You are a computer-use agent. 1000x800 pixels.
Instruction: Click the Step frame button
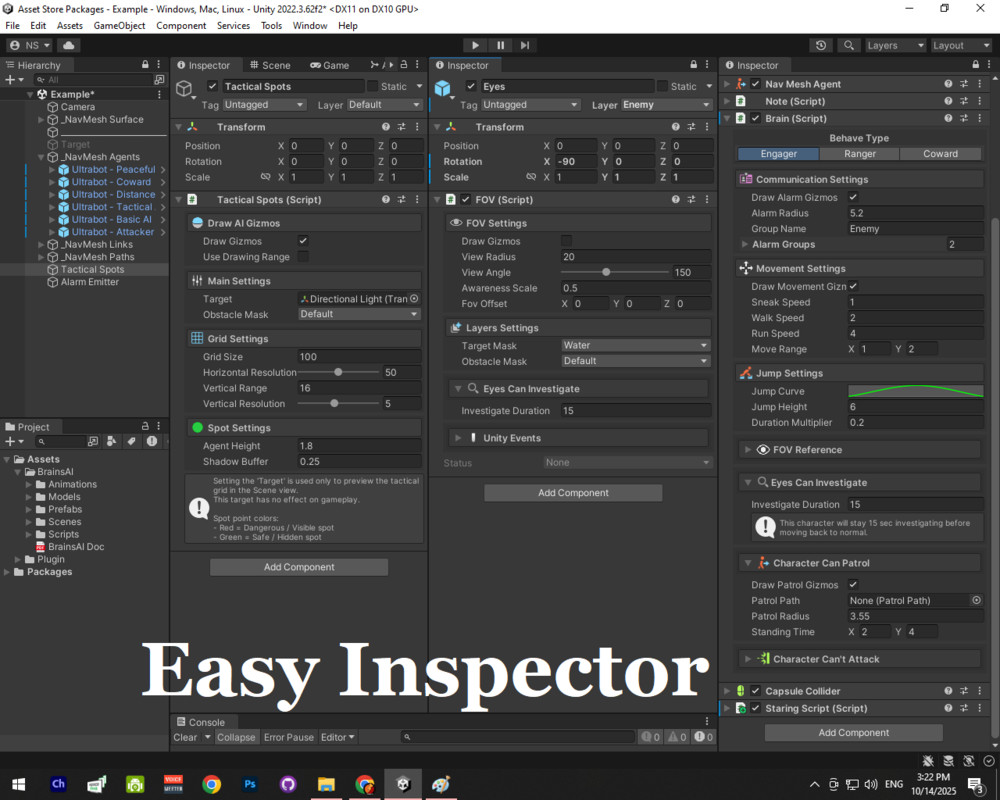[x=525, y=45]
